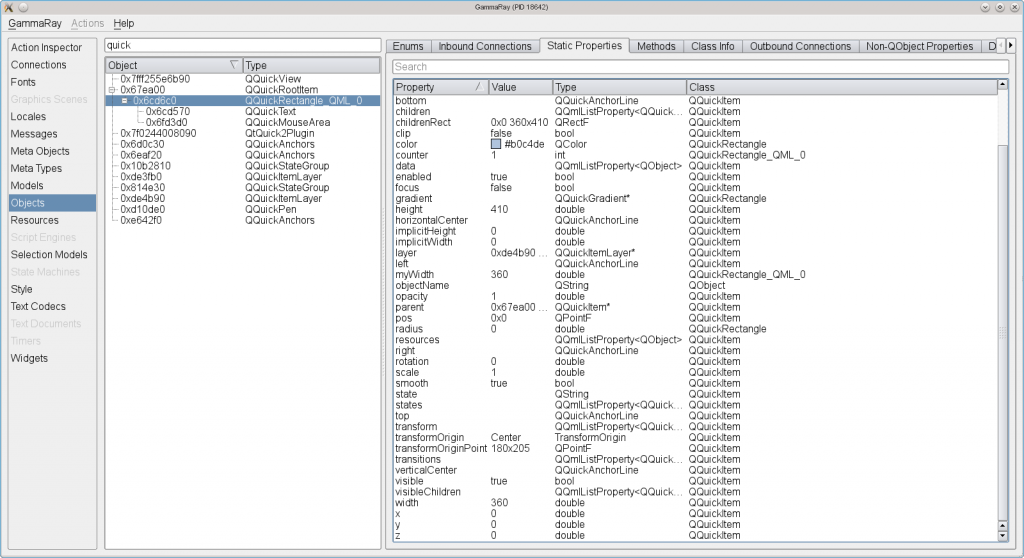Sort properties by the Value column header
The image size is (1024, 558).
pos(520,87)
